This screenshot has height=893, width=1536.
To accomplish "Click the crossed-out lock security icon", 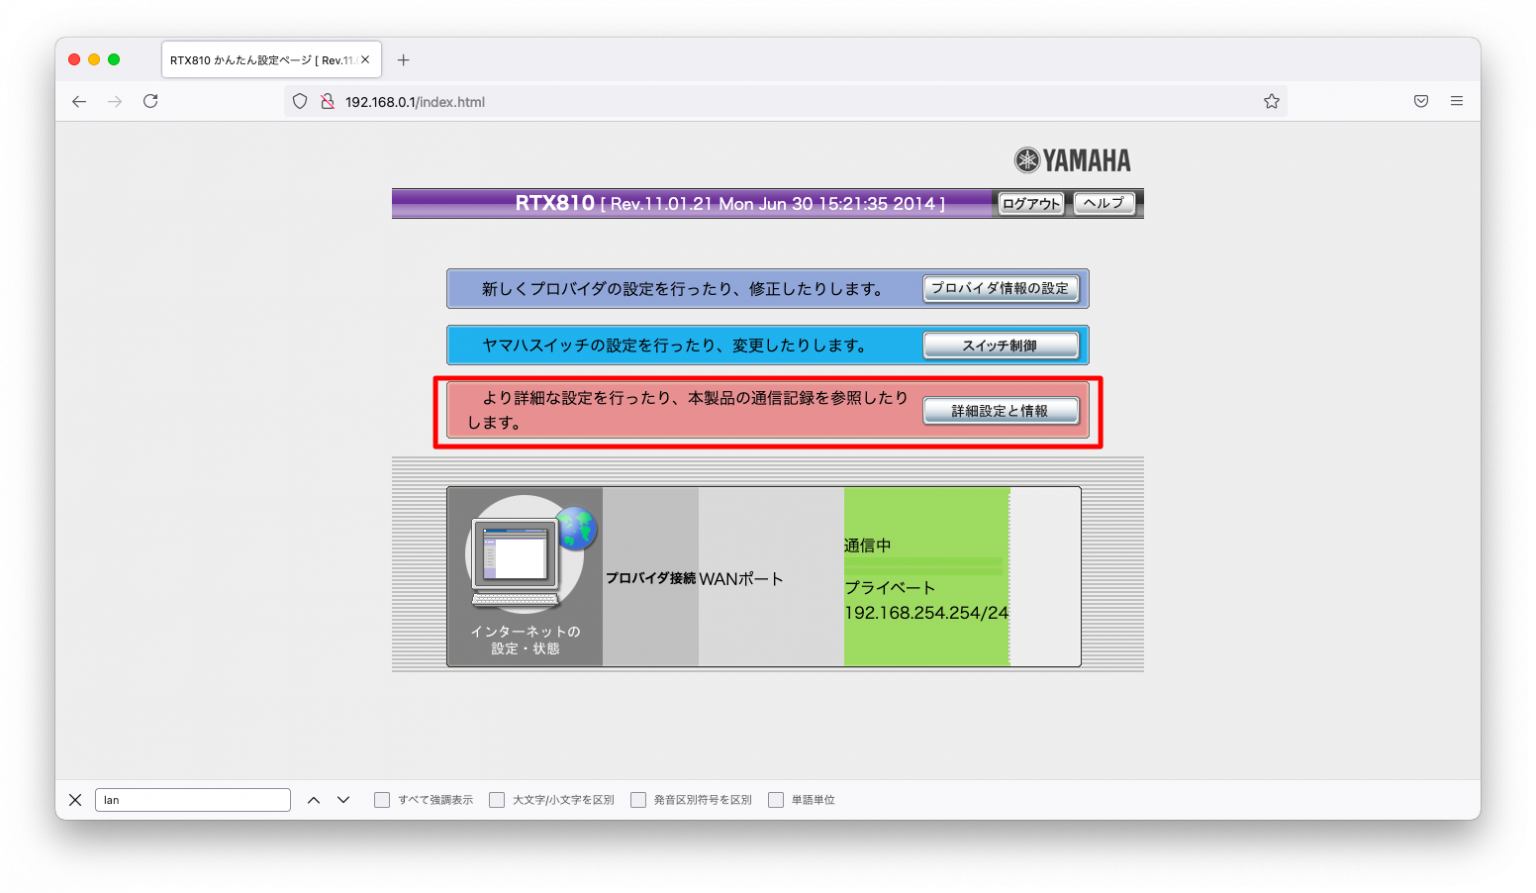I will (x=327, y=101).
